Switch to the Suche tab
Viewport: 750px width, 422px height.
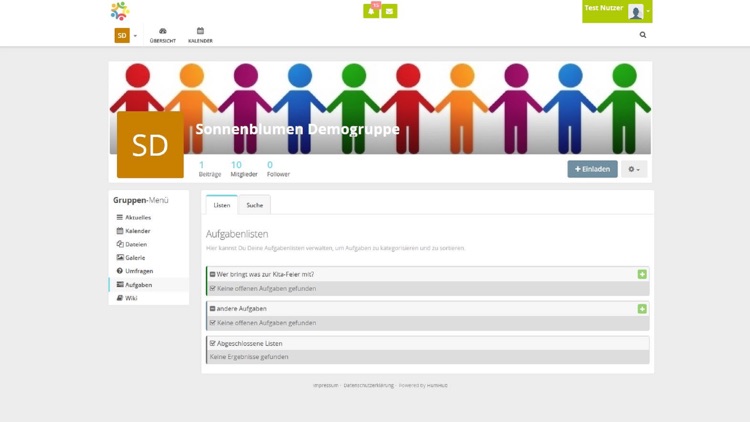click(x=254, y=205)
